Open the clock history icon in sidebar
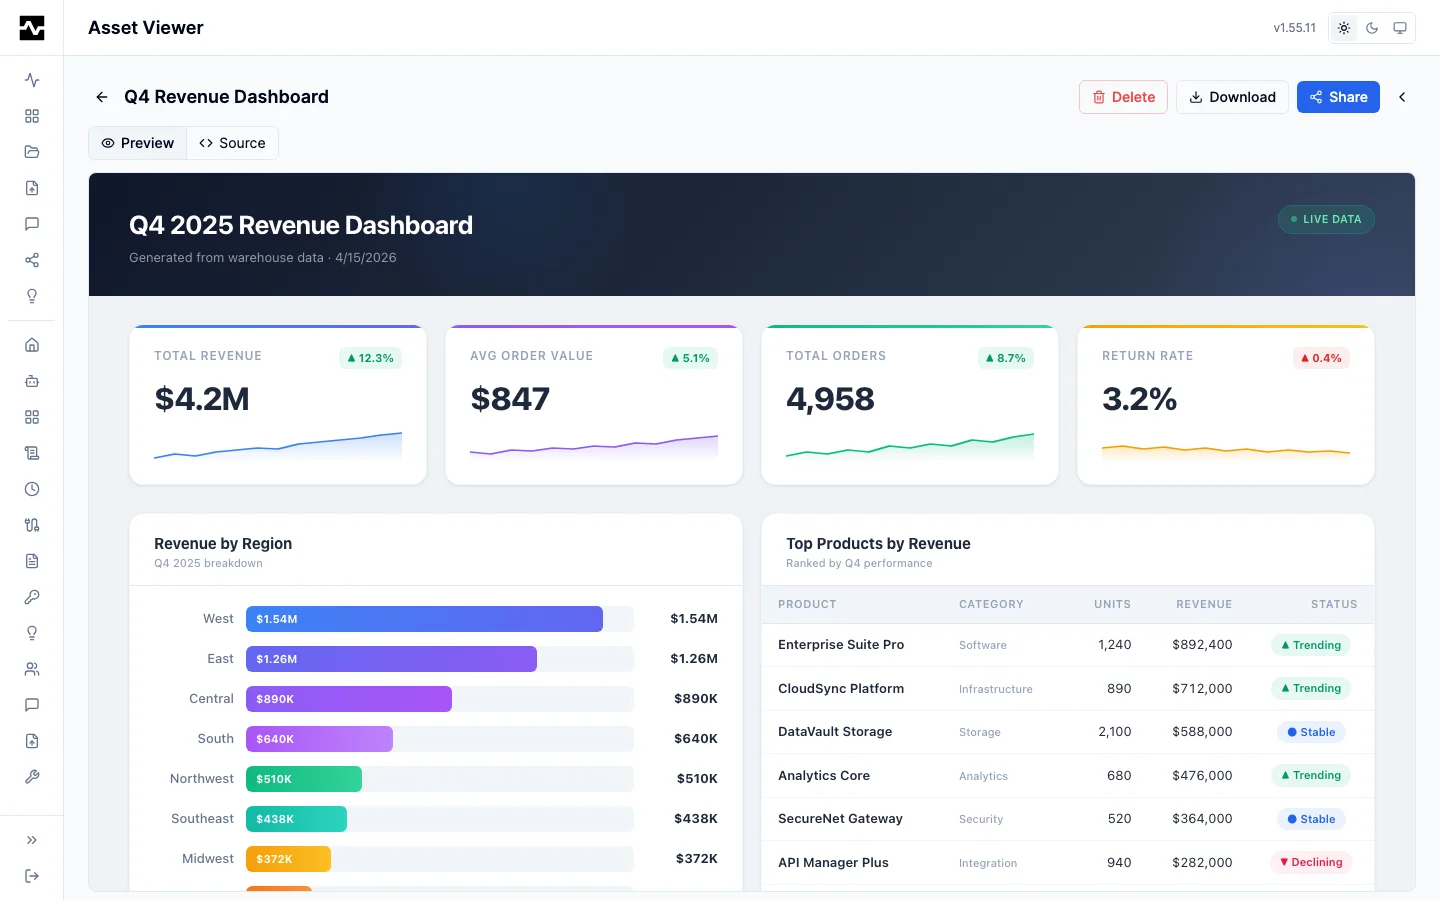This screenshot has height=900, width=1440. coord(31,489)
